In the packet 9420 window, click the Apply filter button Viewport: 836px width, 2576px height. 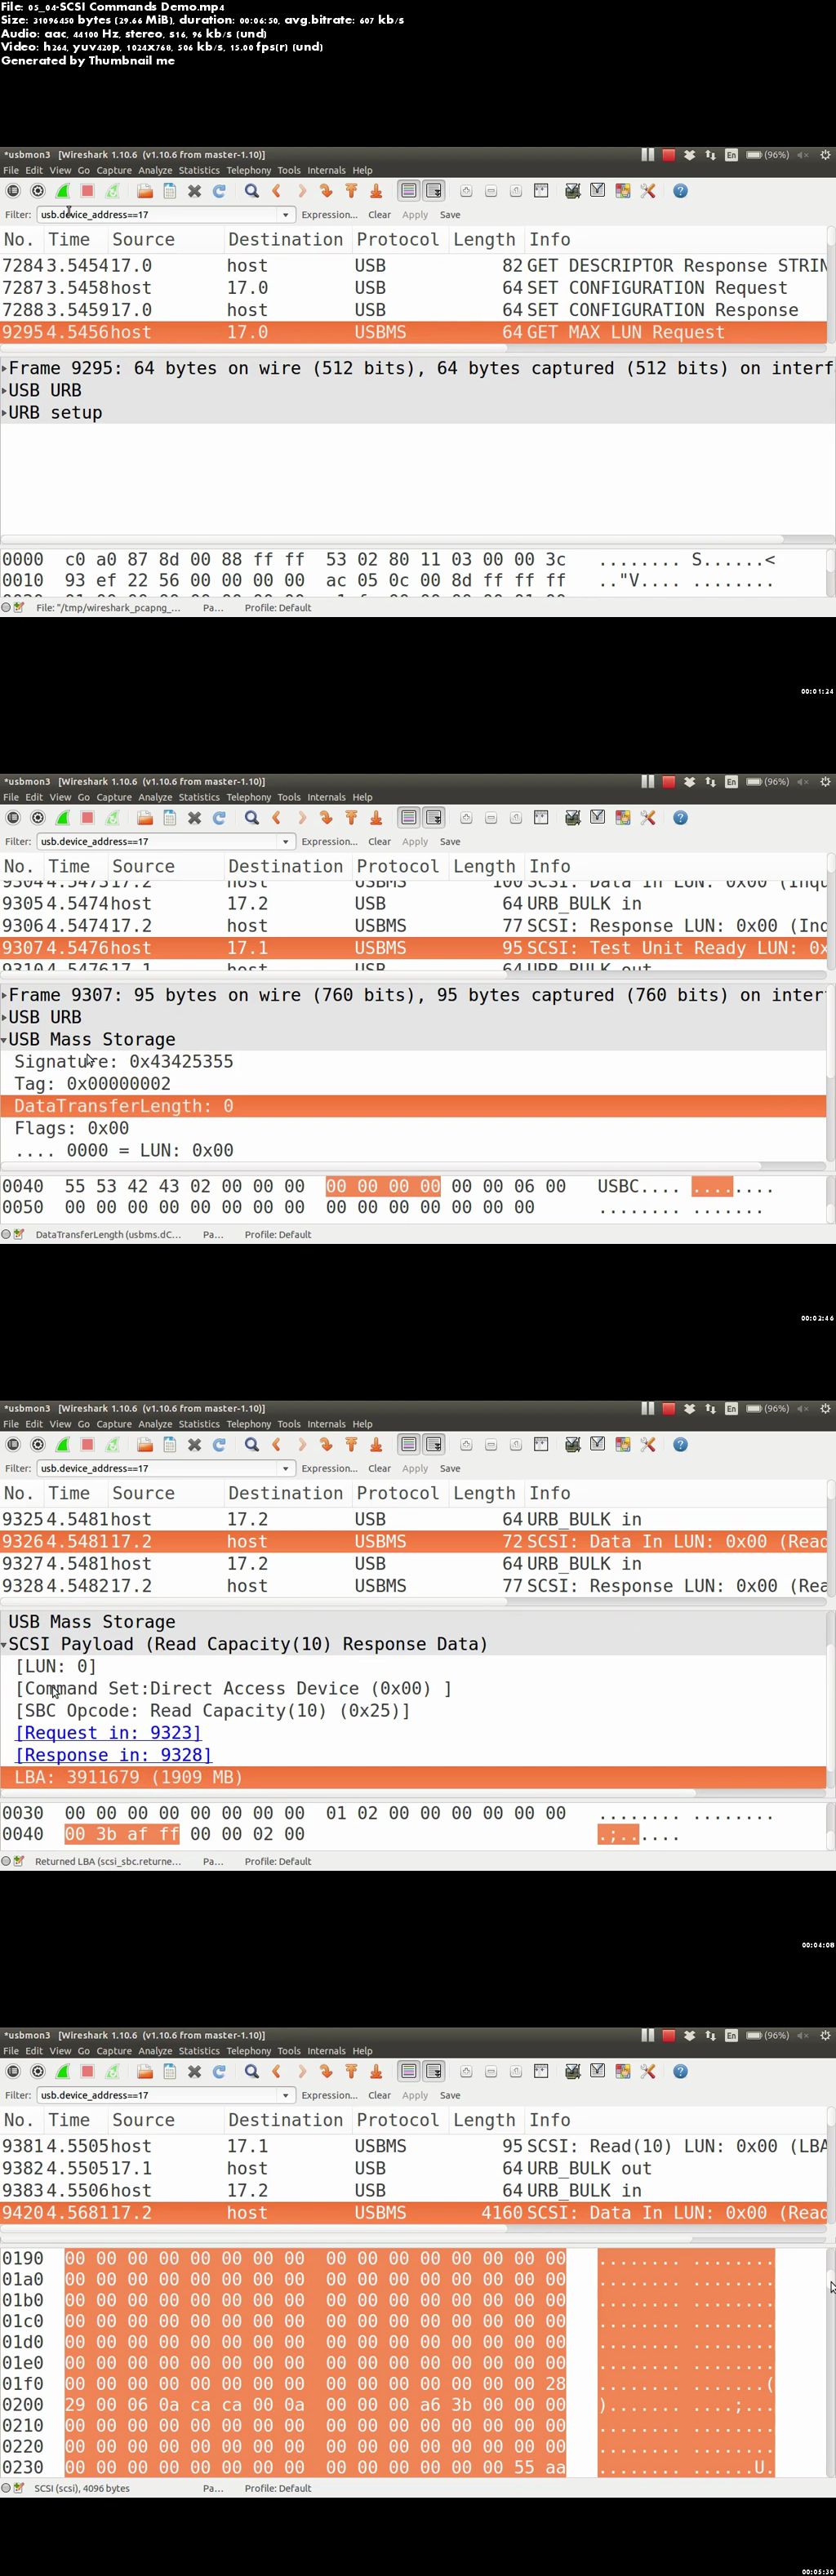point(415,2095)
